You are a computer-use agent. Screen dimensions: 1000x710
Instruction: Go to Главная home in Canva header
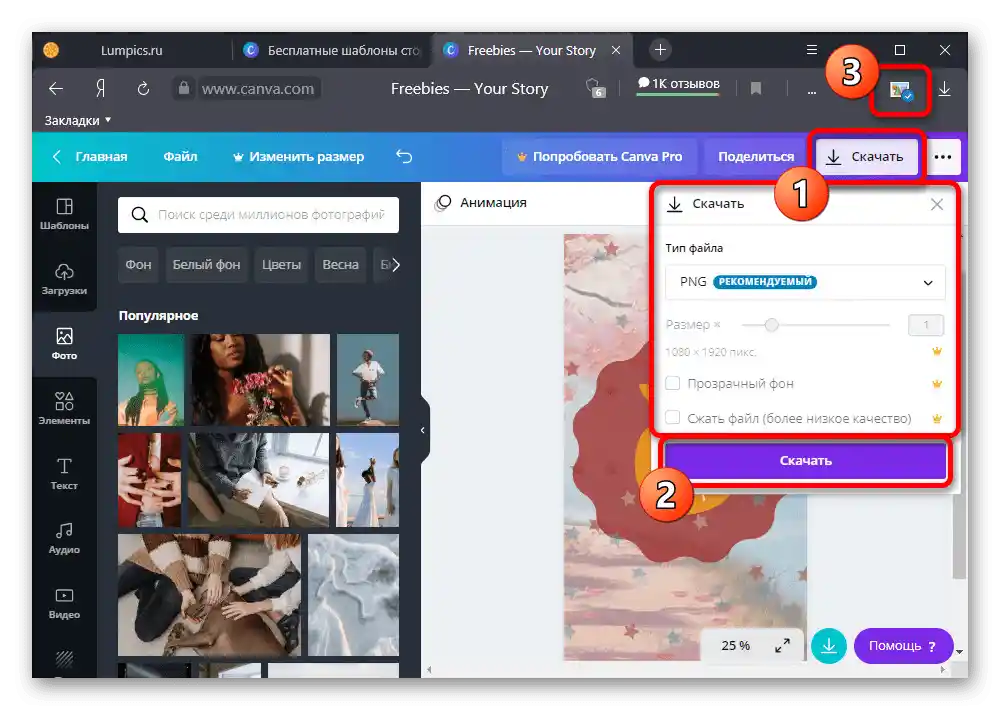(x=89, y=157)
